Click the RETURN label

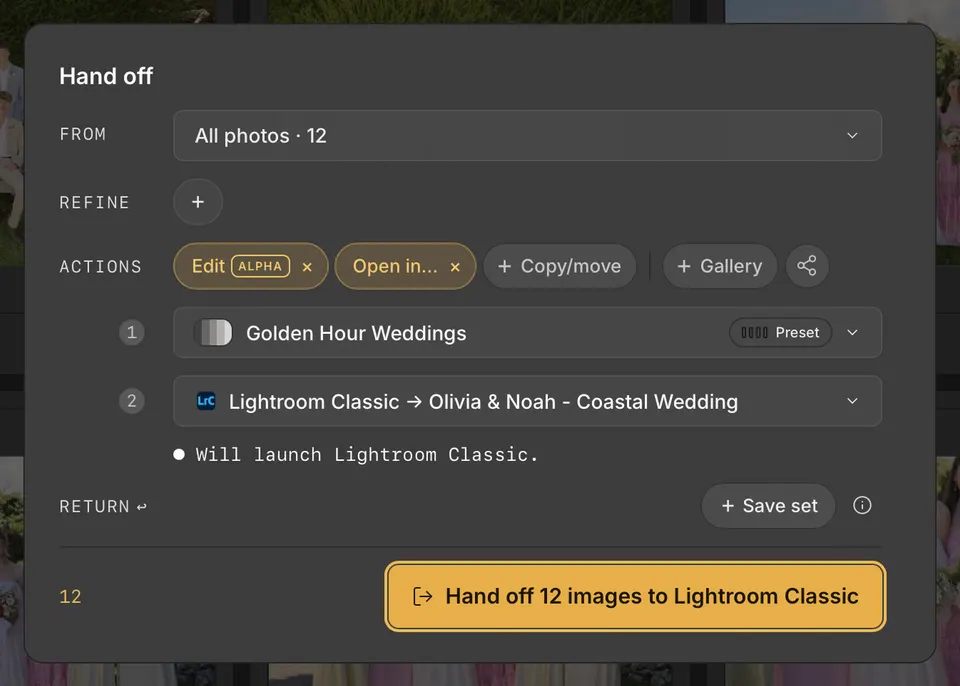(x=94, y=507)
